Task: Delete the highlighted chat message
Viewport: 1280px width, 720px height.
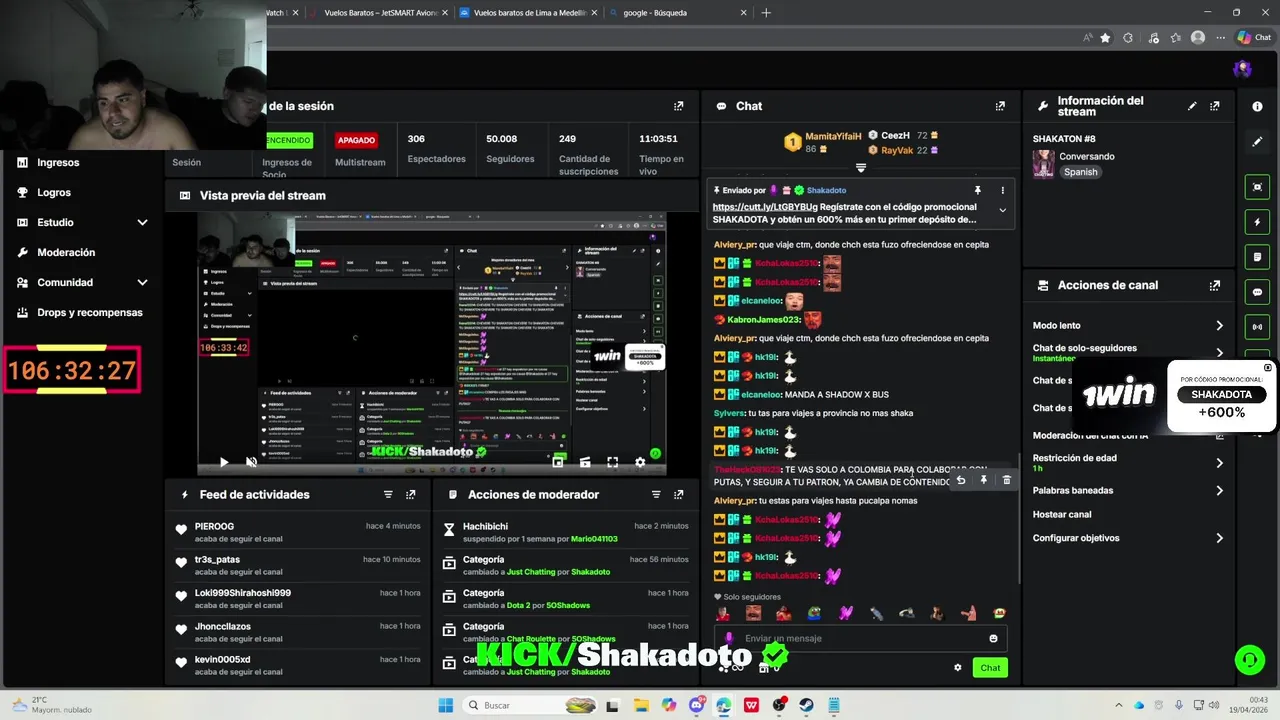Action: click(x=1006, y=481)
